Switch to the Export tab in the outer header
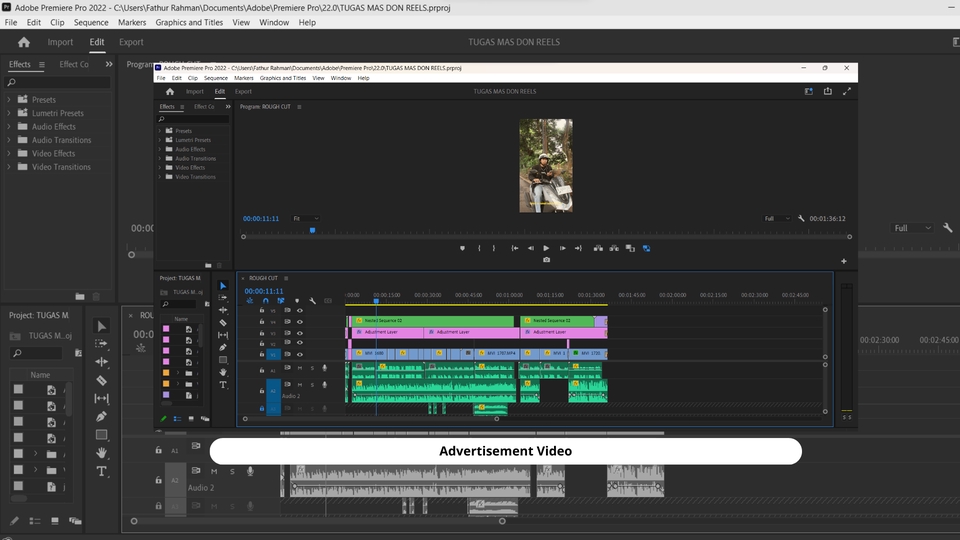This screenshot has width=960, height=540. point(131,42)
